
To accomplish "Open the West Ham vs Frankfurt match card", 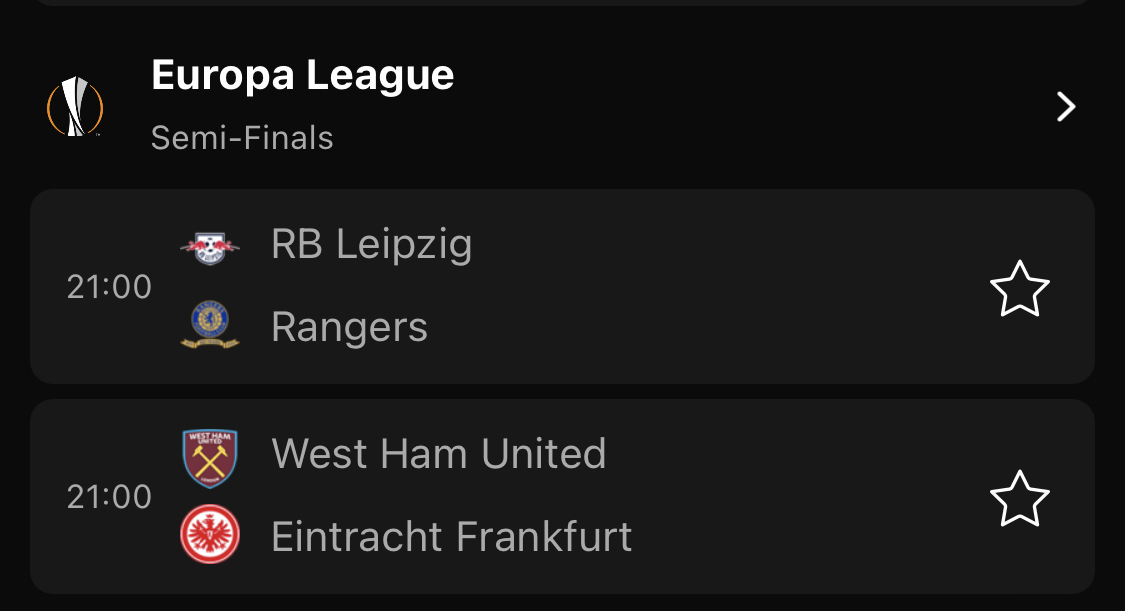I will tap(562, 496).
